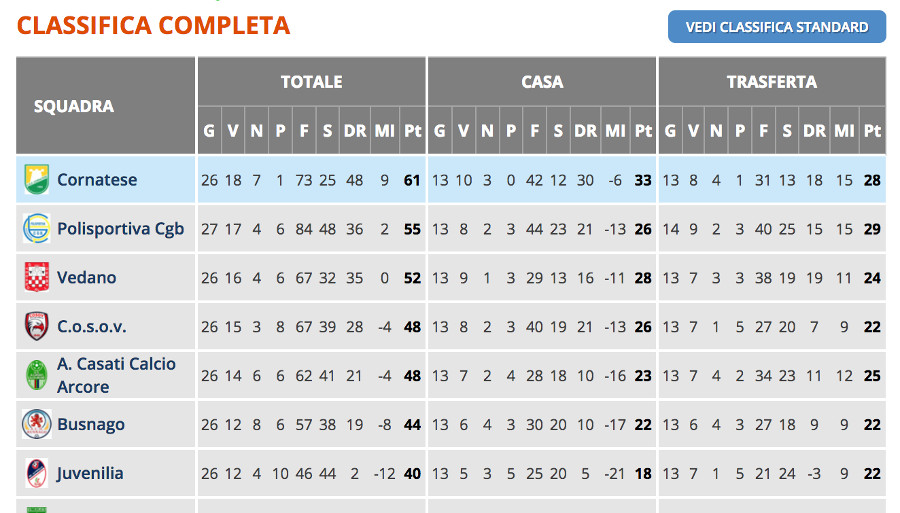Open the Cornatese team page link

[x=97, y=180]
